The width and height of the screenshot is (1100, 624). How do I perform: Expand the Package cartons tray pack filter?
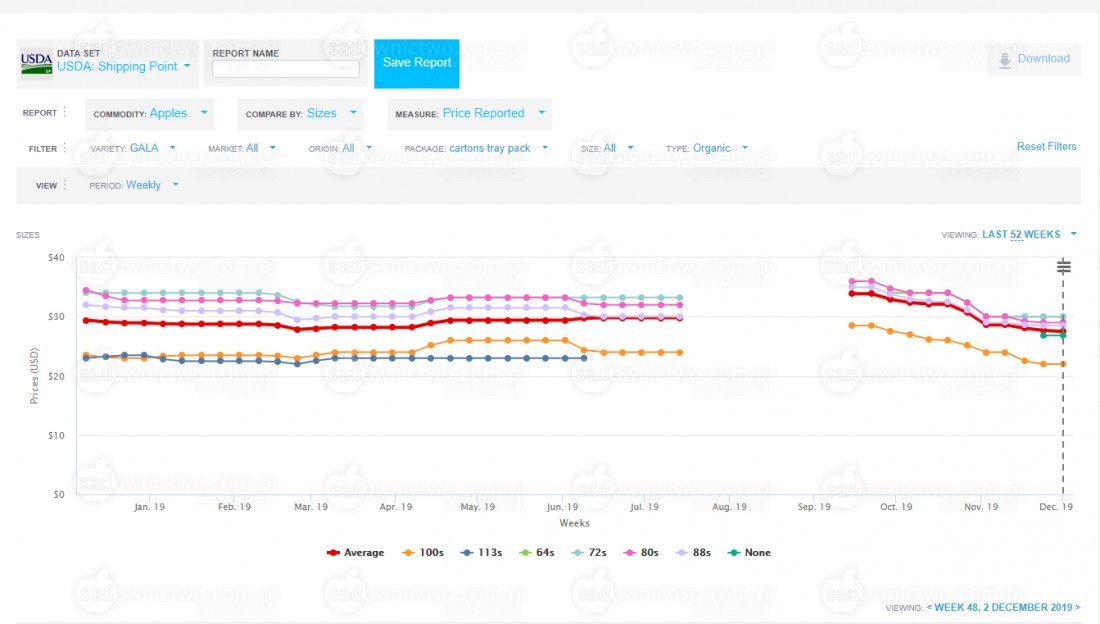pos(476,148)
